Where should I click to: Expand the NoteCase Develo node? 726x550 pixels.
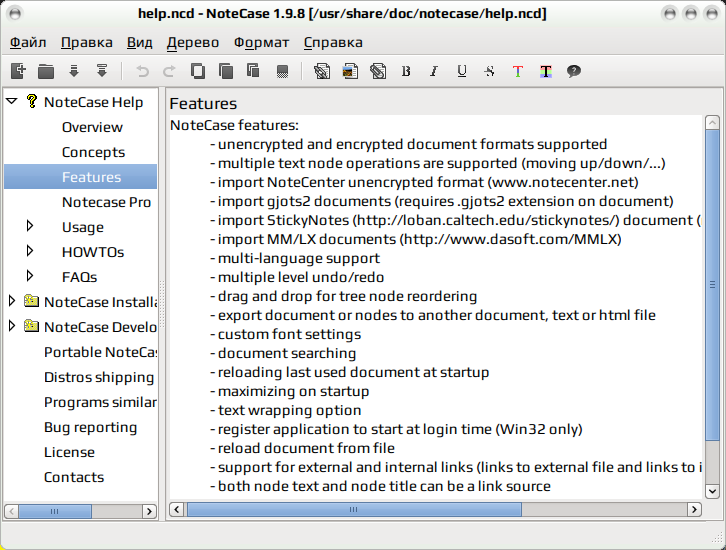pos(12,326)
